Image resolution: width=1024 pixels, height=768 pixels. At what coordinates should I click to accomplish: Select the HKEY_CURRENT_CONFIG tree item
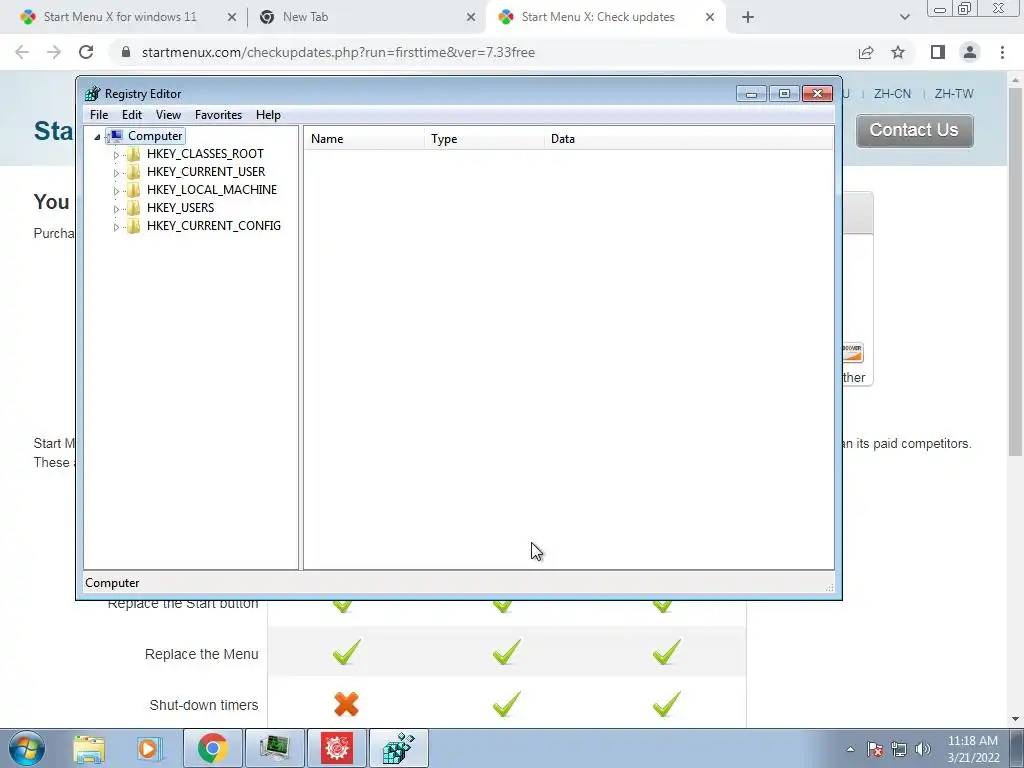point(214,226)
